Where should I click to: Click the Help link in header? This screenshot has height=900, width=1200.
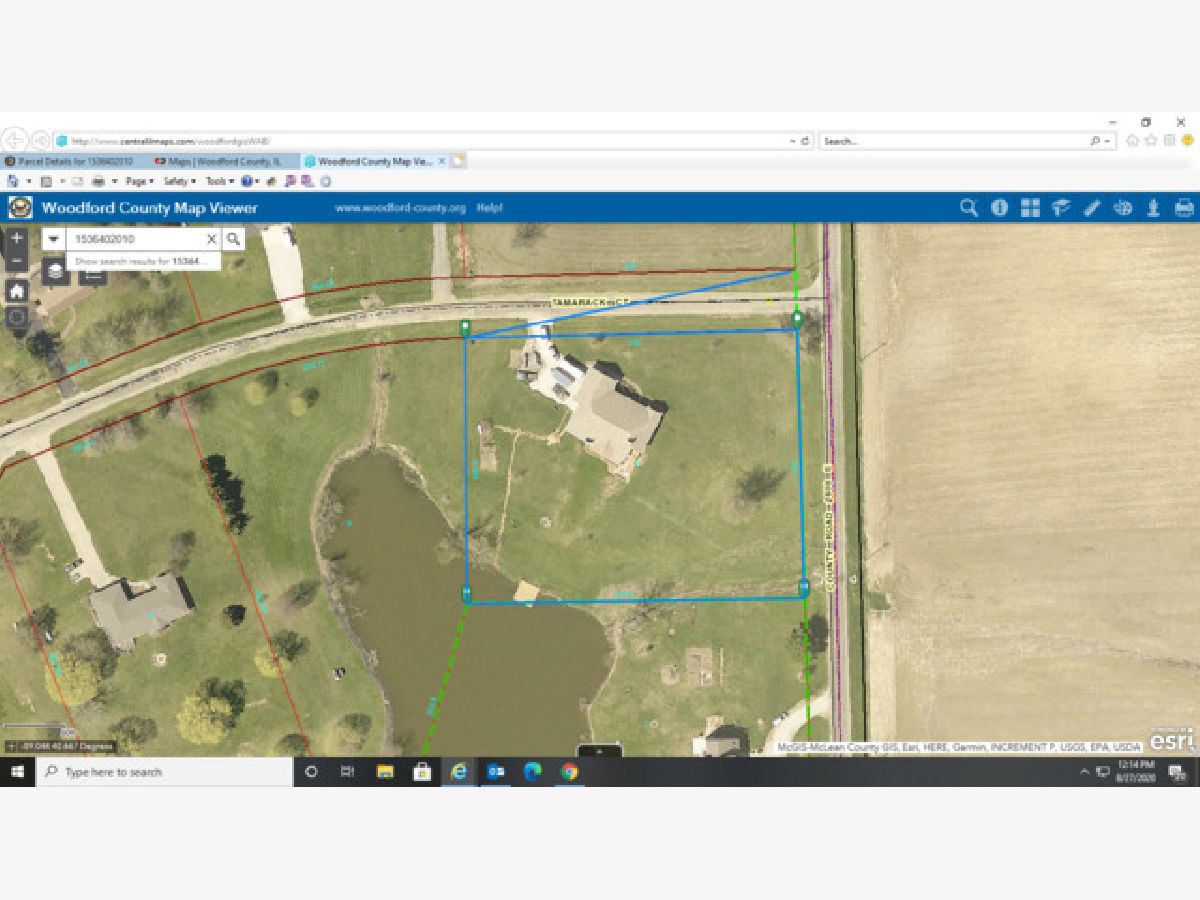tap(489, 208)
